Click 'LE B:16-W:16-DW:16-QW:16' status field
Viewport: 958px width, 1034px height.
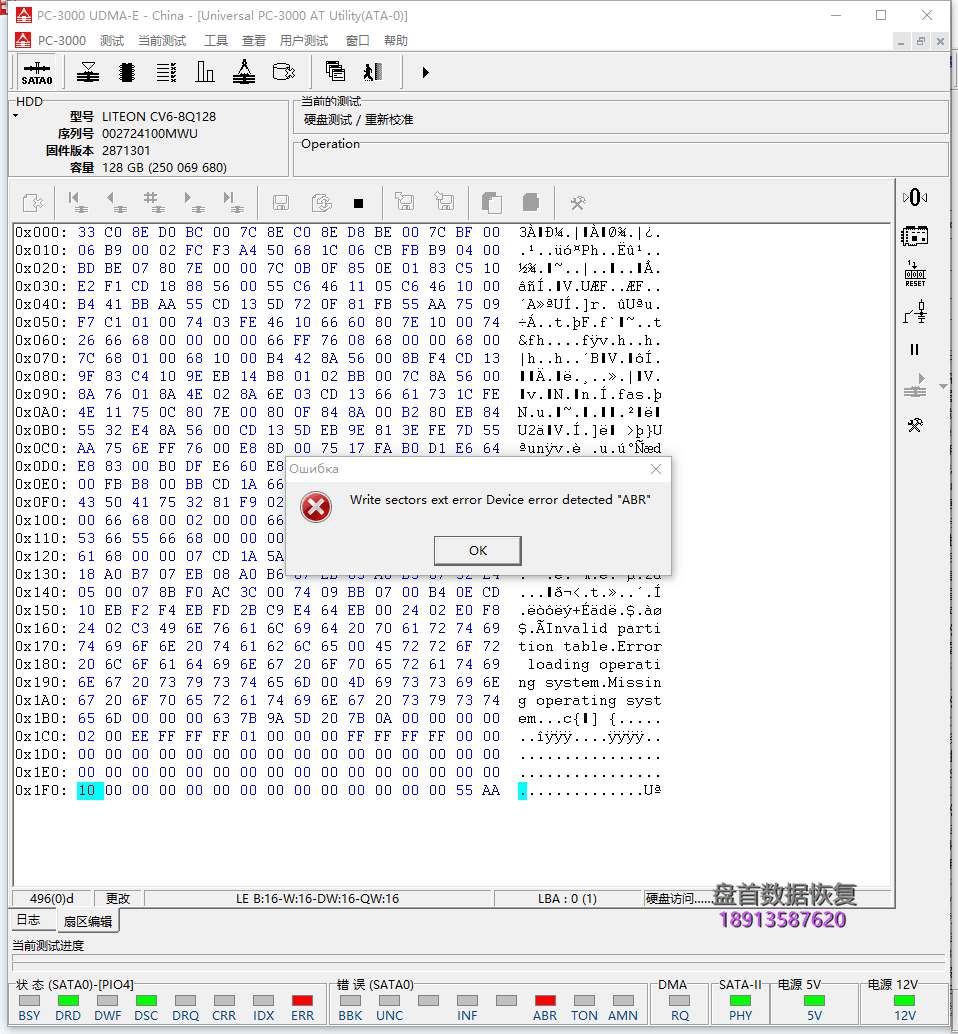pos(318,898)
